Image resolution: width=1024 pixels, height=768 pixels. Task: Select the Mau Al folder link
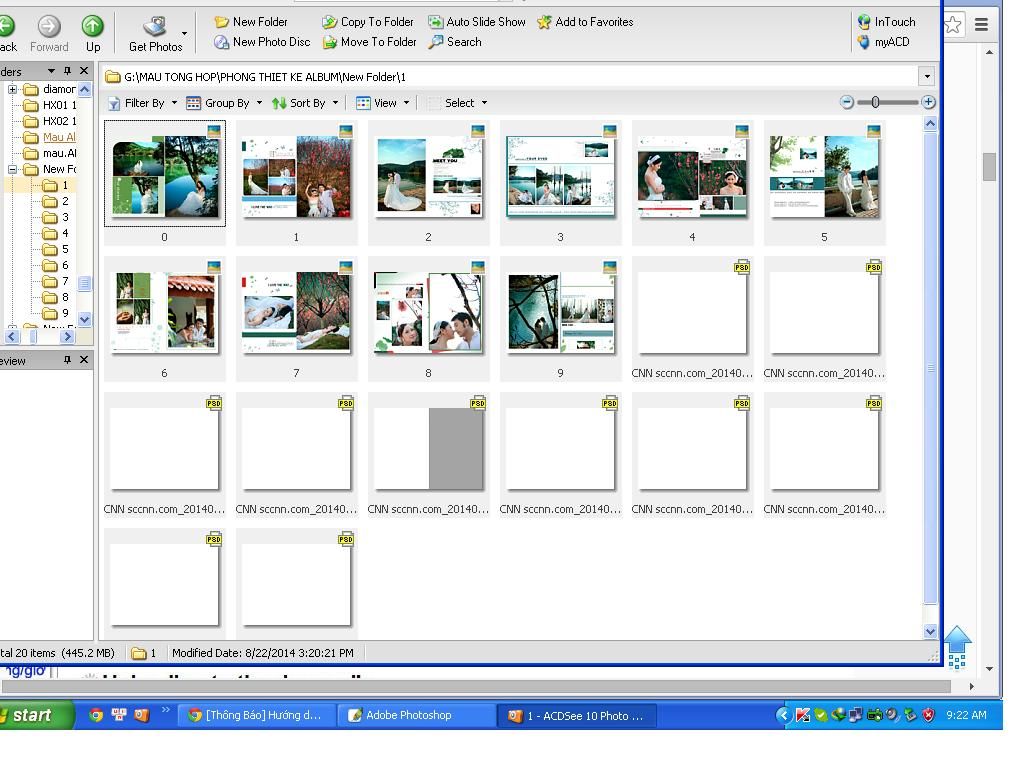pyautogui.click(x=50, y=137)
